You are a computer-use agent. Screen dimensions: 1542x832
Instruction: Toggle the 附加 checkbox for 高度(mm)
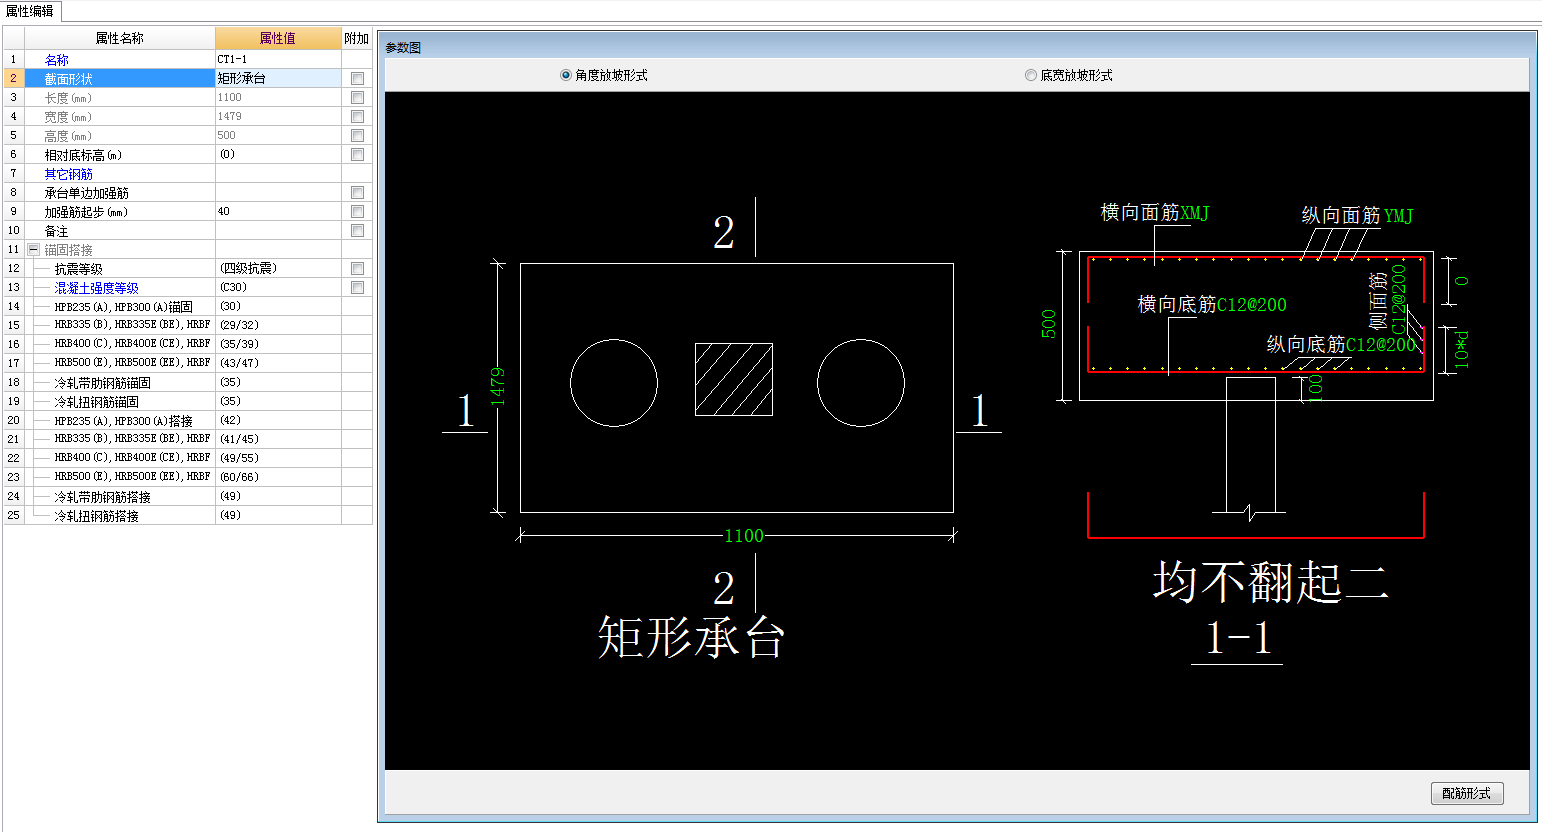(x=357, y=135)
